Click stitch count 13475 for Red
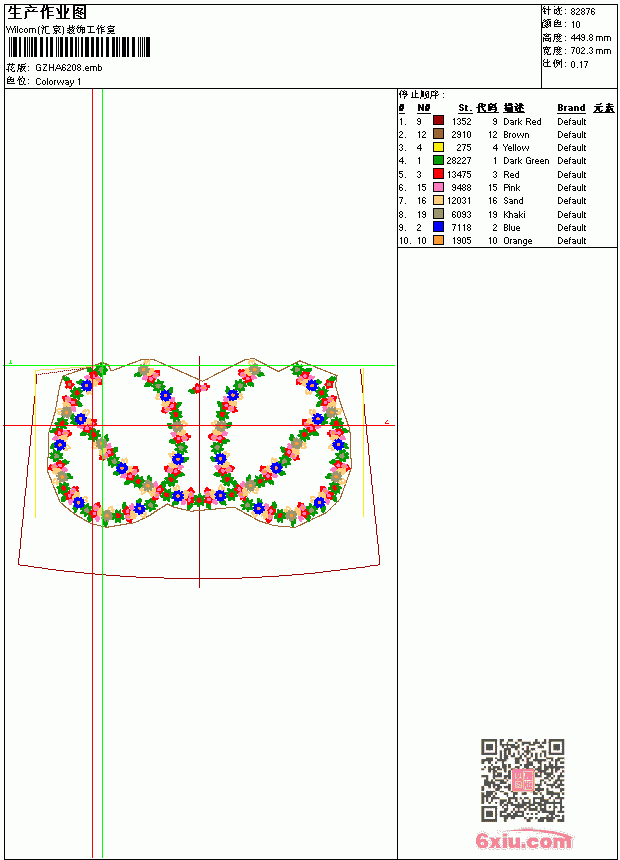The height and width of the screenshot is (860, 620). pos(459,174)
